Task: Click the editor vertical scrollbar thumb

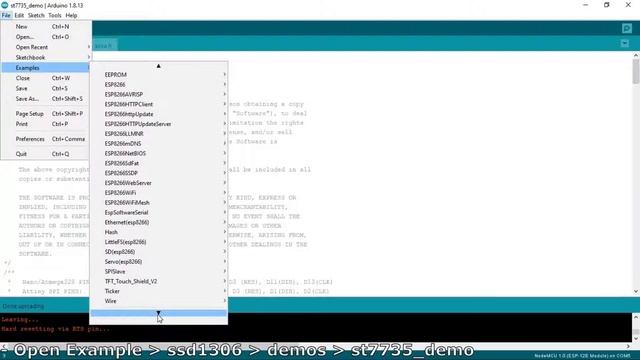Action: [636, 71]
